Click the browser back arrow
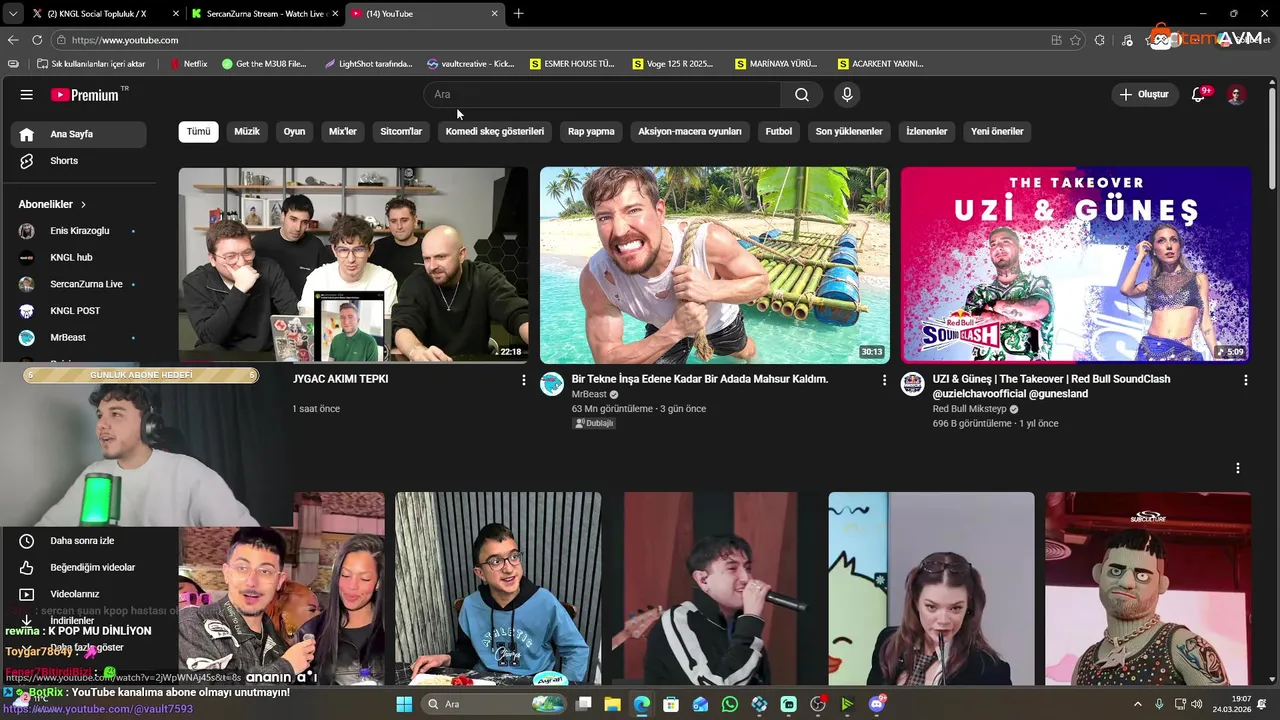The image size is (1280, 720). tap(13, 40)
